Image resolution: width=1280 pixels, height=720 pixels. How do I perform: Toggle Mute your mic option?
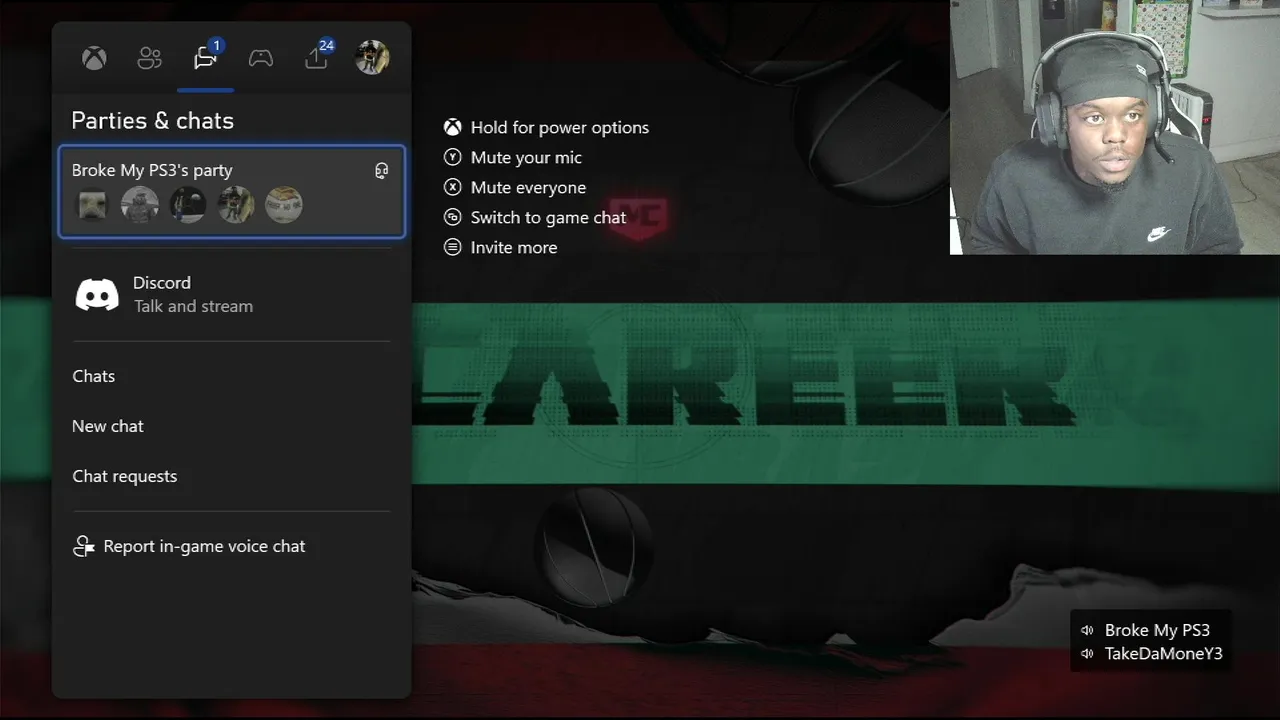click(513, 157)
